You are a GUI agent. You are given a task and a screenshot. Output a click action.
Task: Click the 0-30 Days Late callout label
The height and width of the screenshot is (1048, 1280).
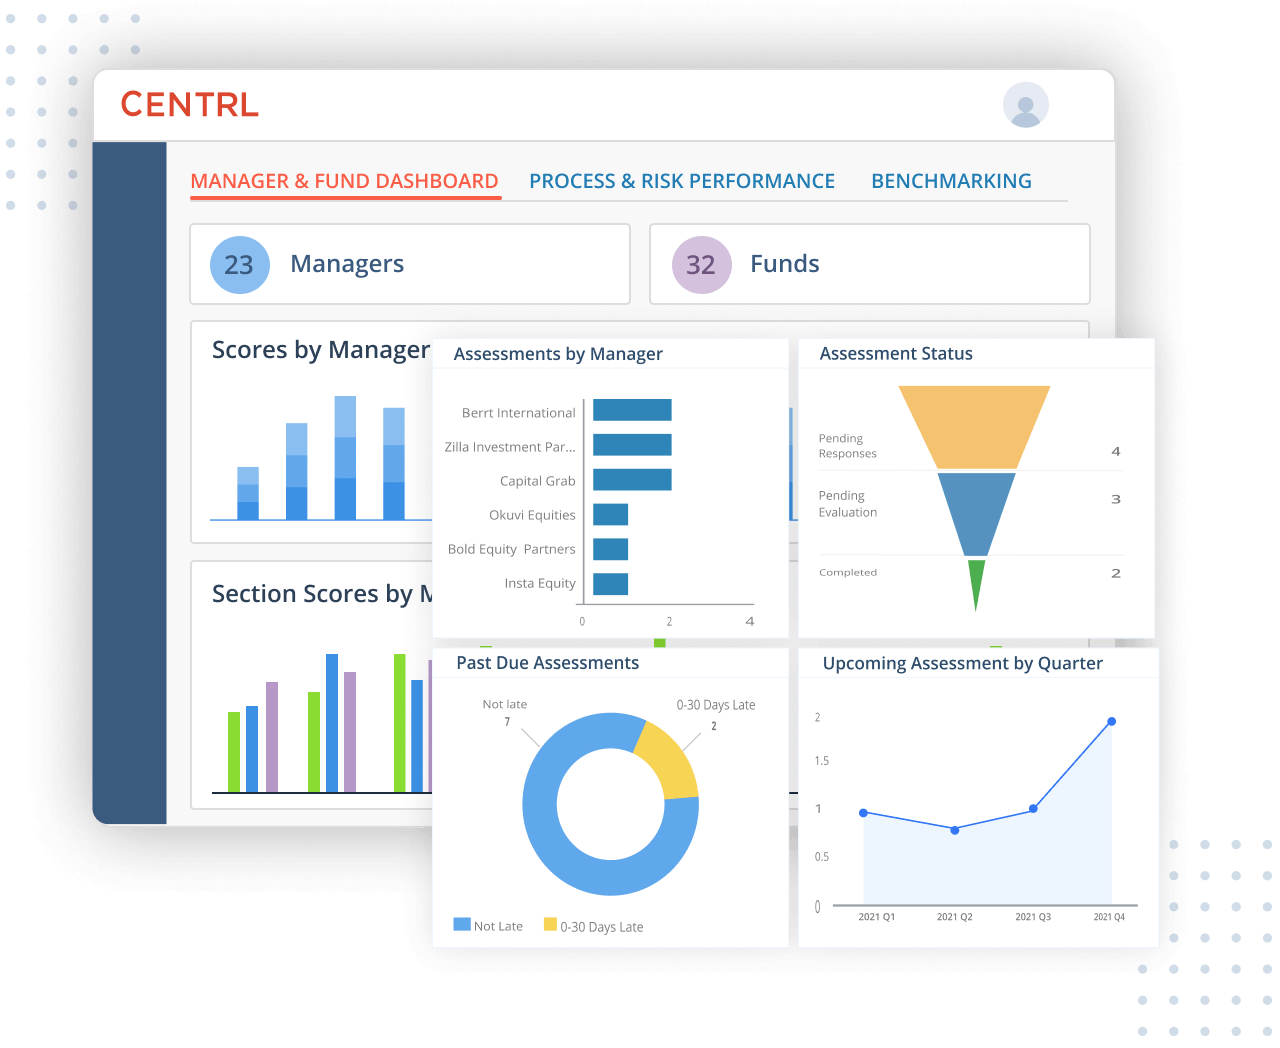(x=716, y=705)
